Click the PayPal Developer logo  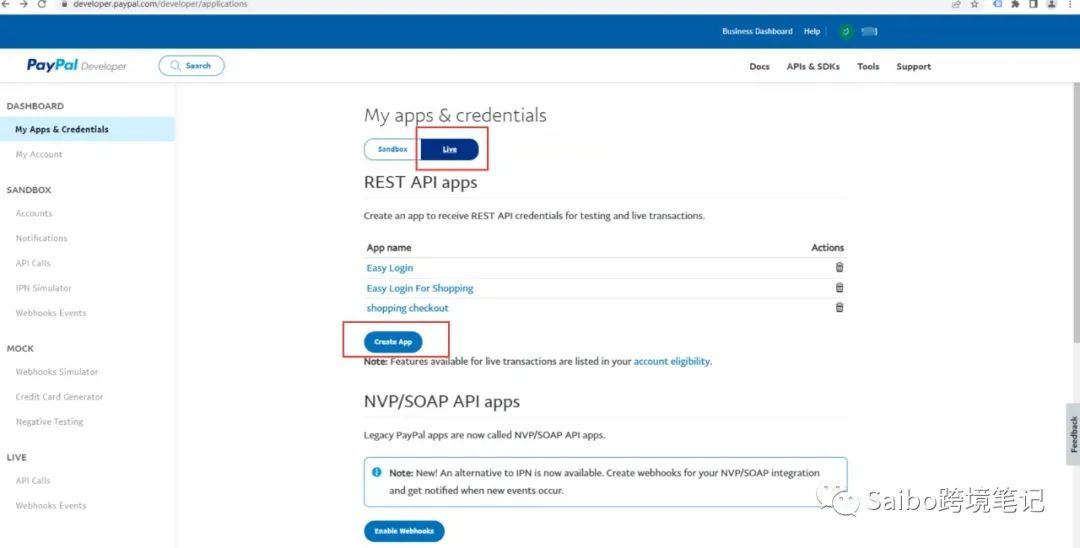[x=76, y=65]
